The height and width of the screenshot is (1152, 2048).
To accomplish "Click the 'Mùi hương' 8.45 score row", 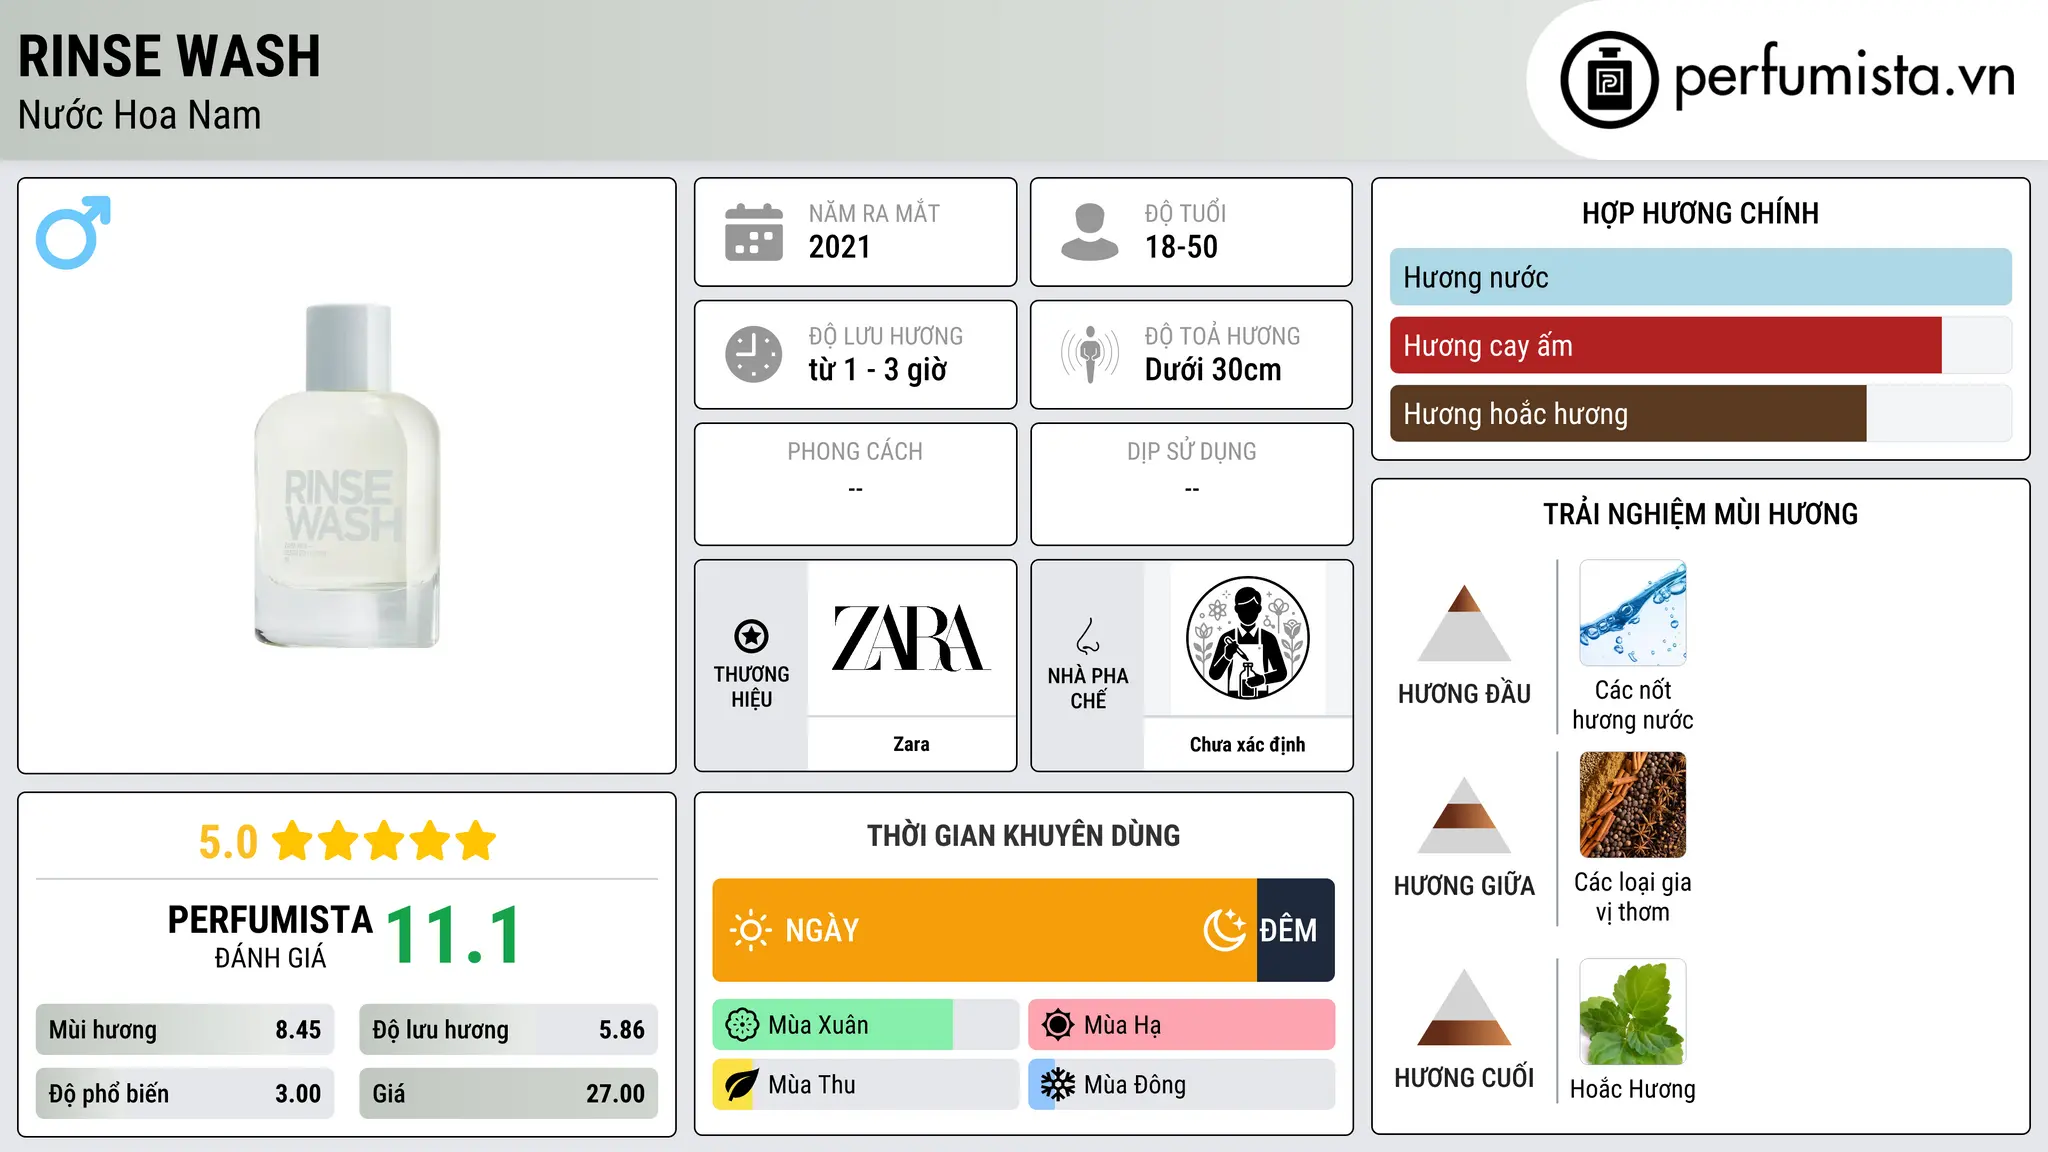I will [x=185, y=1030].
